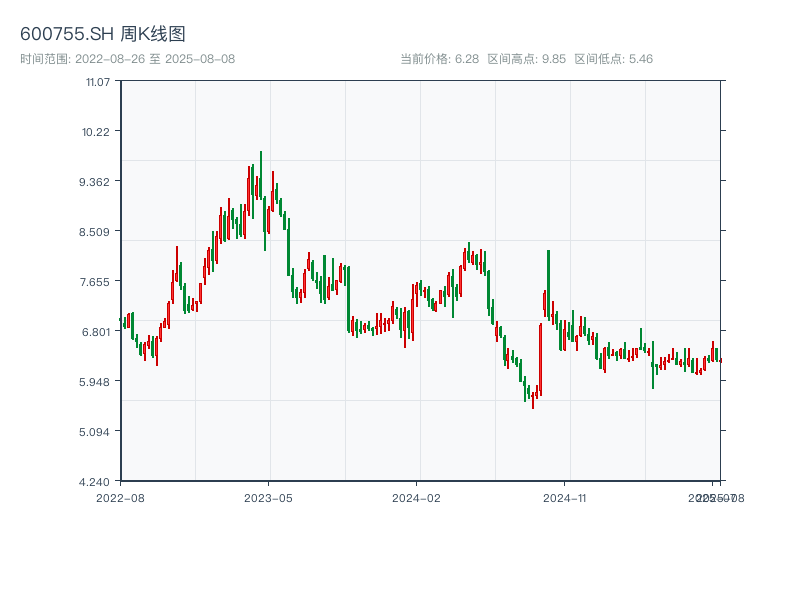Click the 区间高点 9.85 label
This screenshot has width=800, height=600.
(x=526, y=59)
